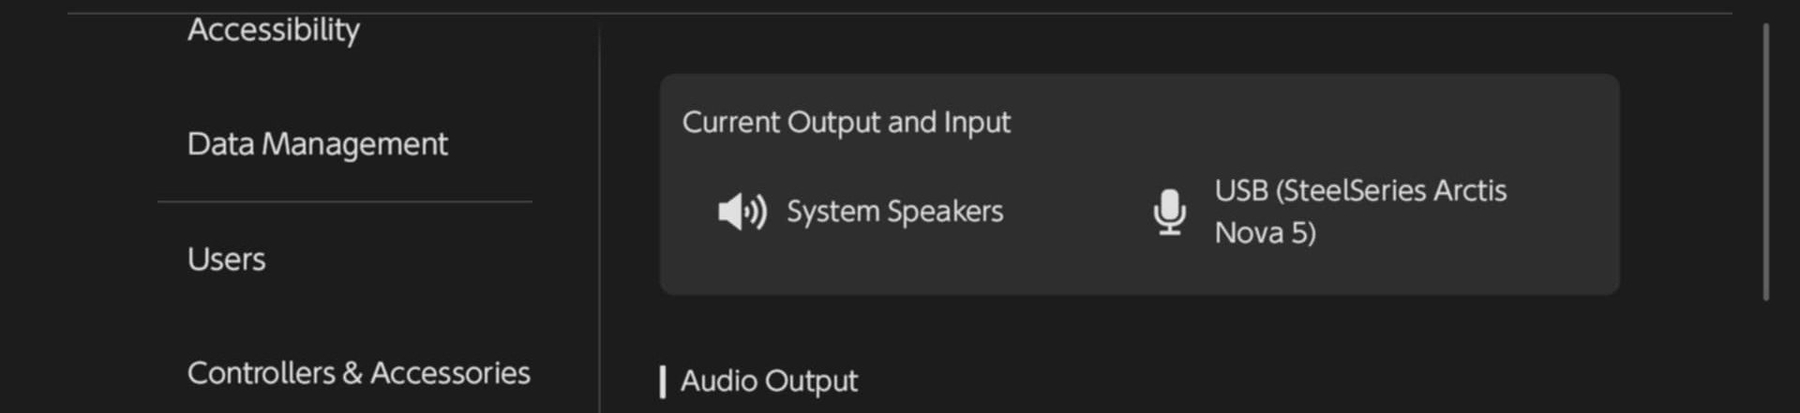Open the Accessibility settings category
1800x413 pixels.
point(273,30)
